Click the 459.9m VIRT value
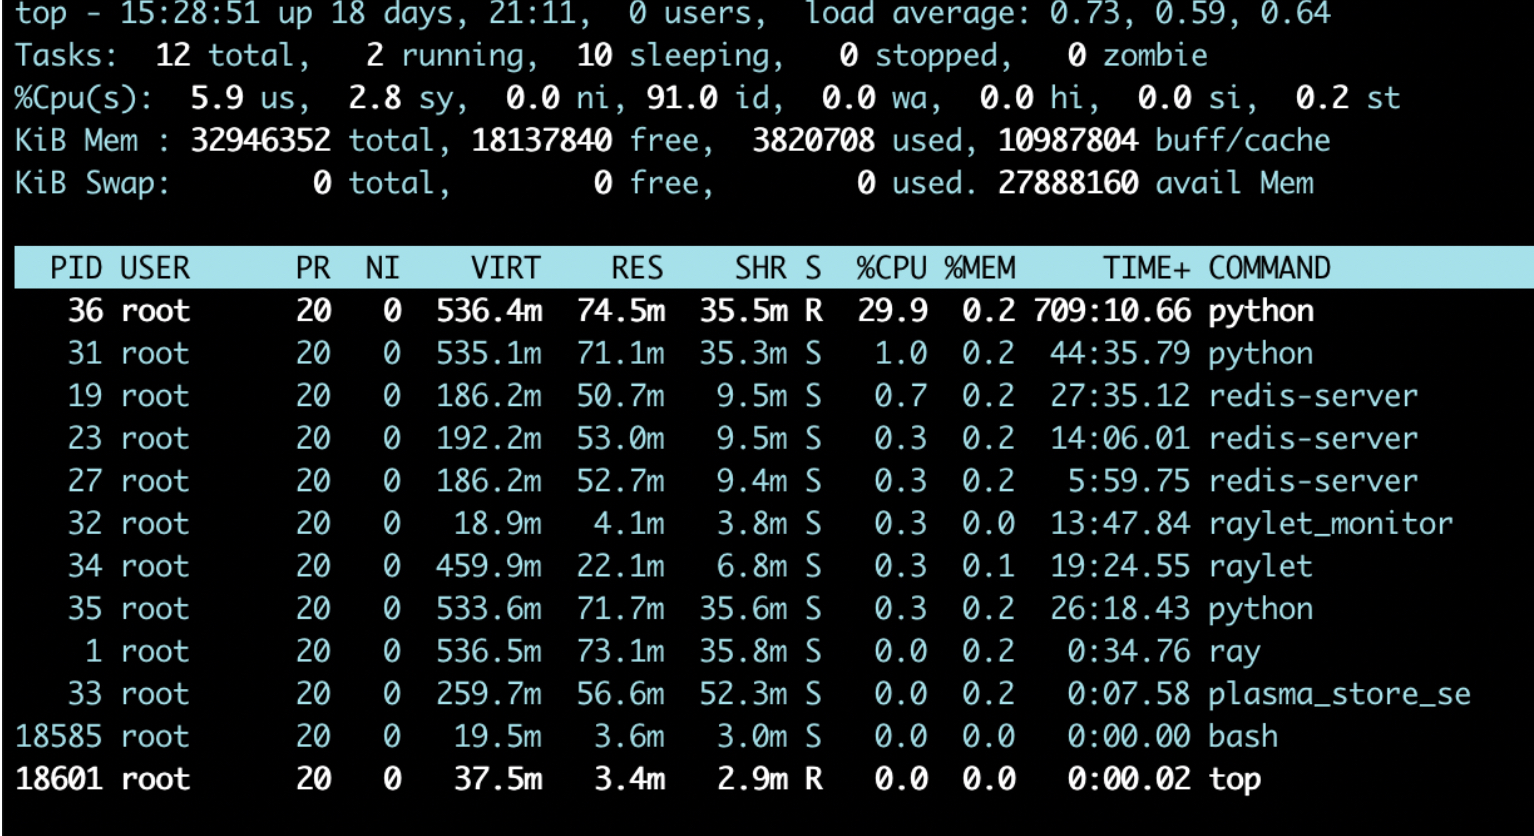This screenshot has width=1534, height=836. point(489,567)
